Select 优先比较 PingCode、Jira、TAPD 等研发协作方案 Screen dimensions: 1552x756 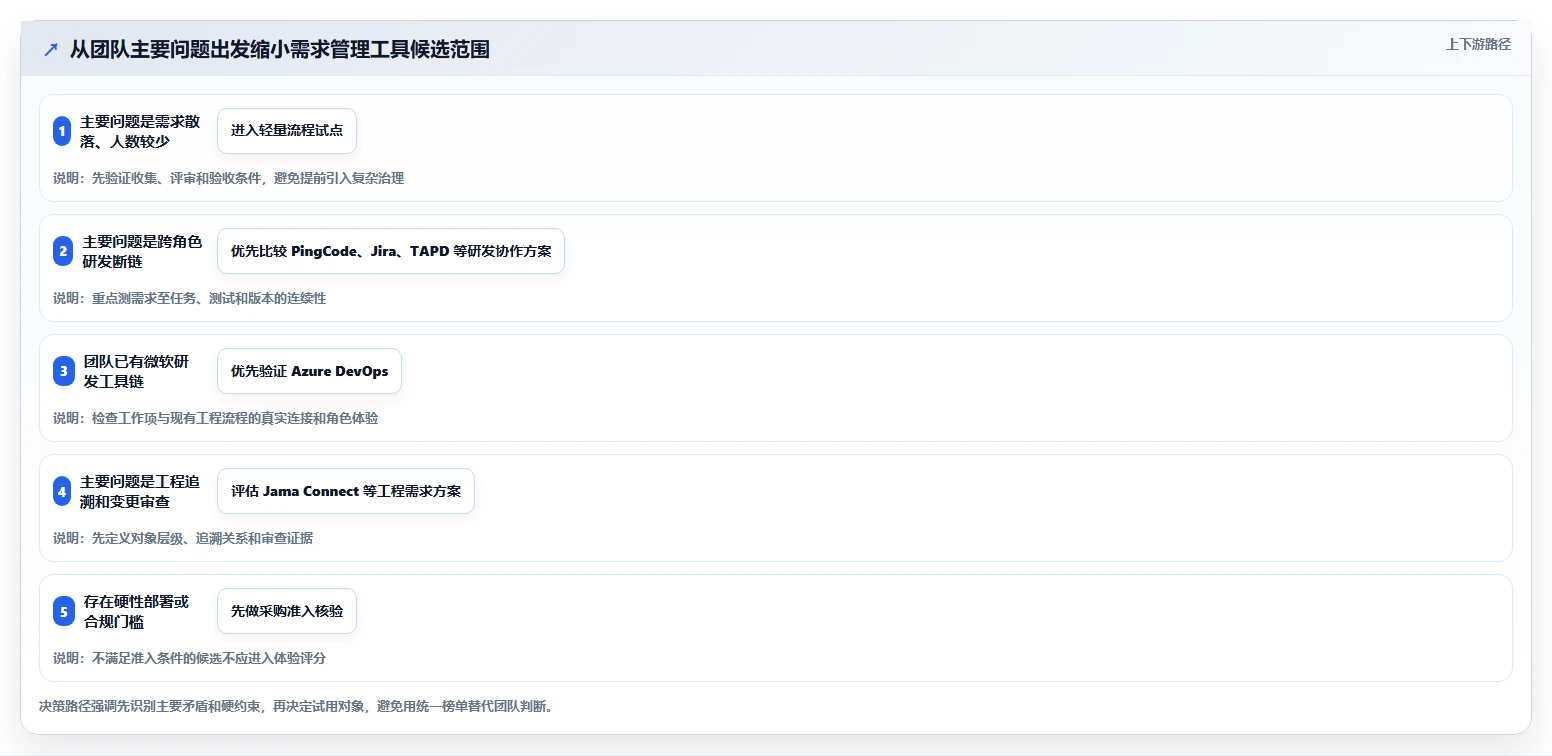click(x=391, y=251)
